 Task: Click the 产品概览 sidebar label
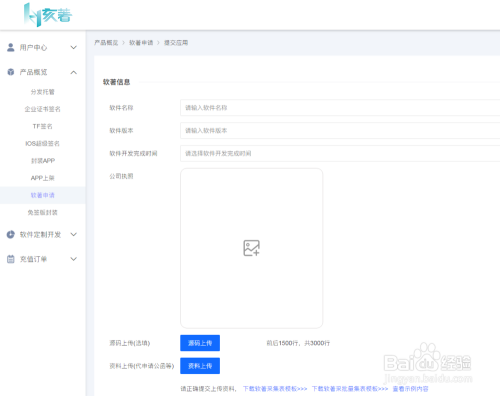[33, 72]
